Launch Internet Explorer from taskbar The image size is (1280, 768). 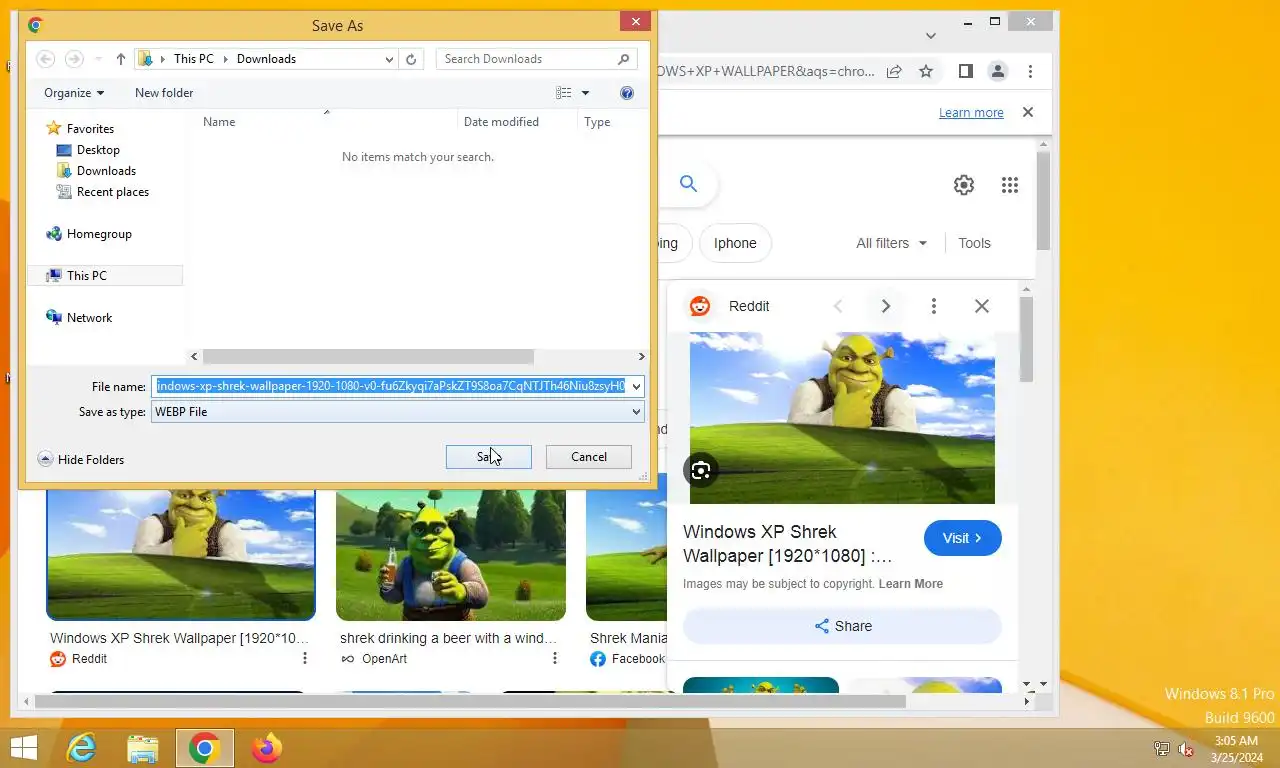81,748
